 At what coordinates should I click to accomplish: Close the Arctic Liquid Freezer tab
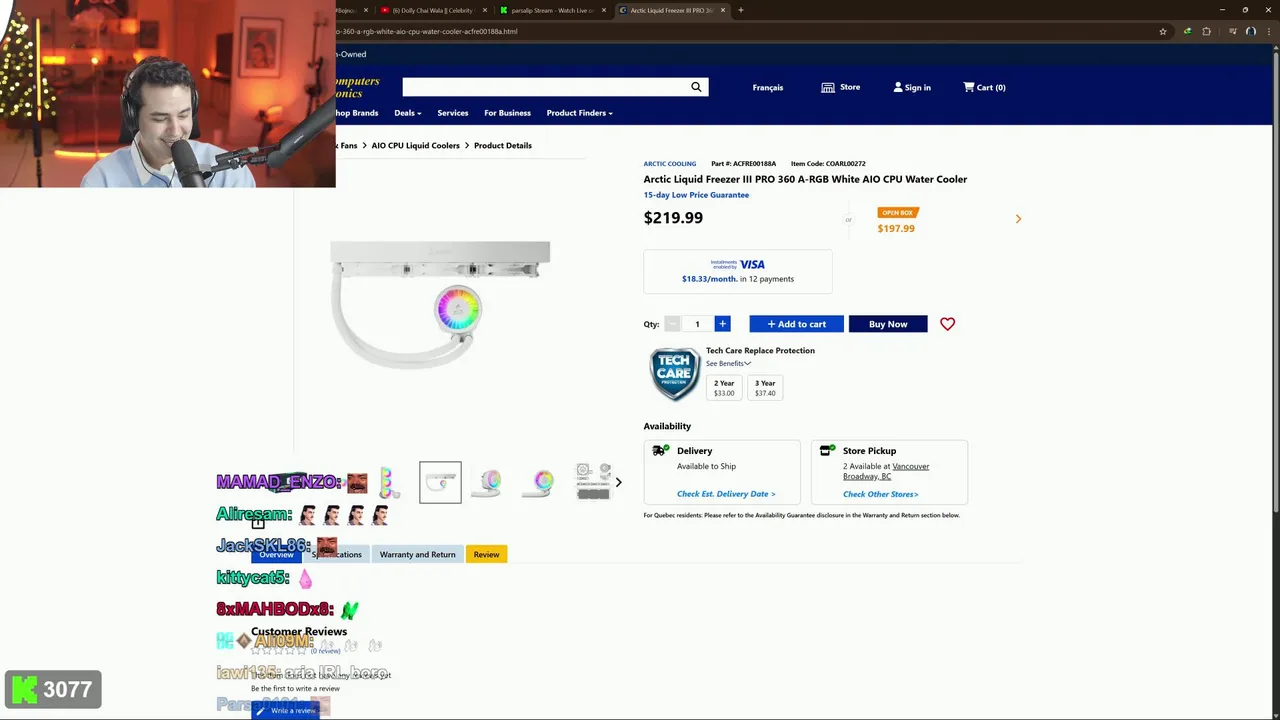click(x=723, y=10)
